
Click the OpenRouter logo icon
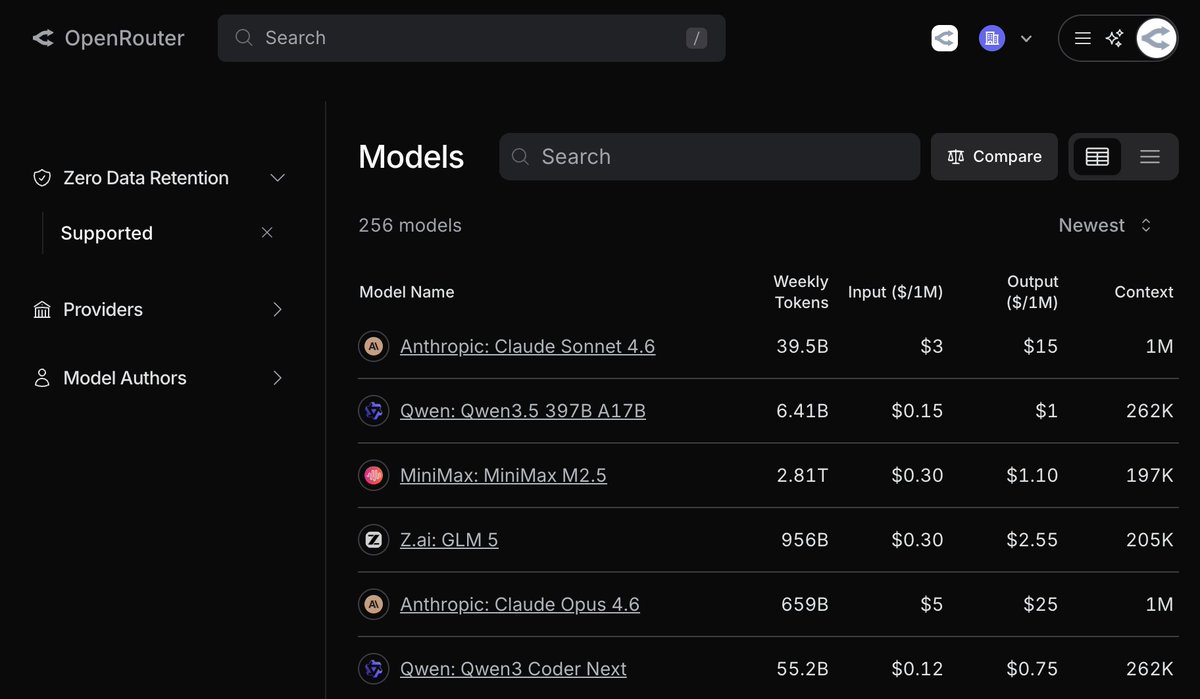tap(43, 38)
